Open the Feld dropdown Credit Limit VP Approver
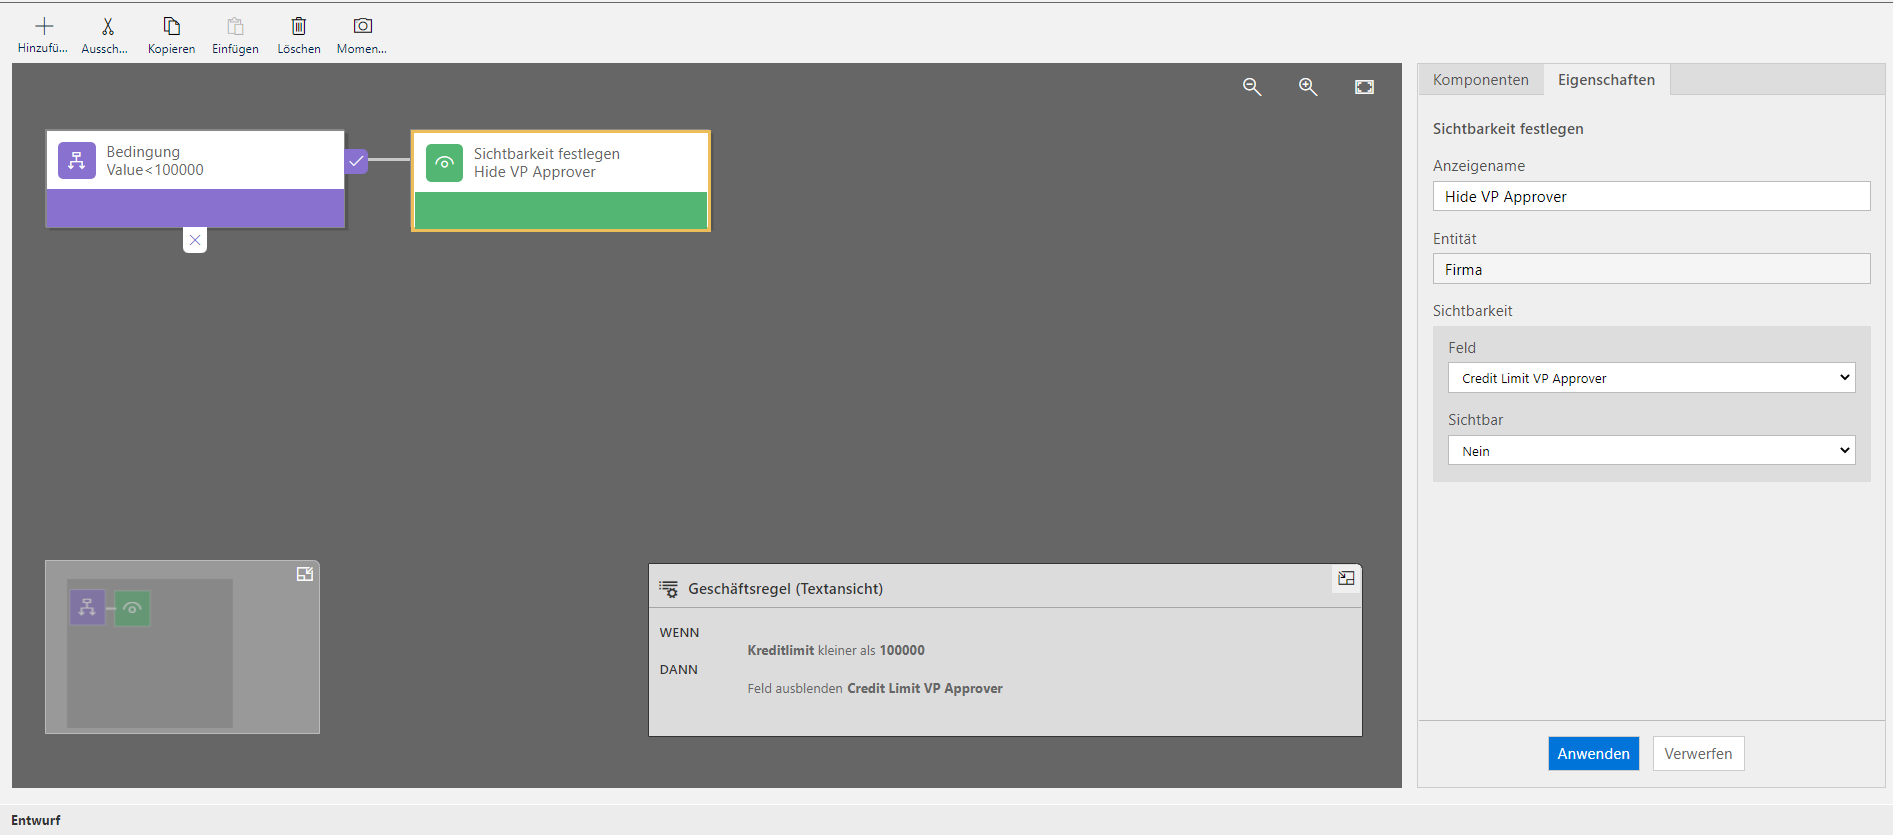 pyautogui.click(x=1651, y=378)
